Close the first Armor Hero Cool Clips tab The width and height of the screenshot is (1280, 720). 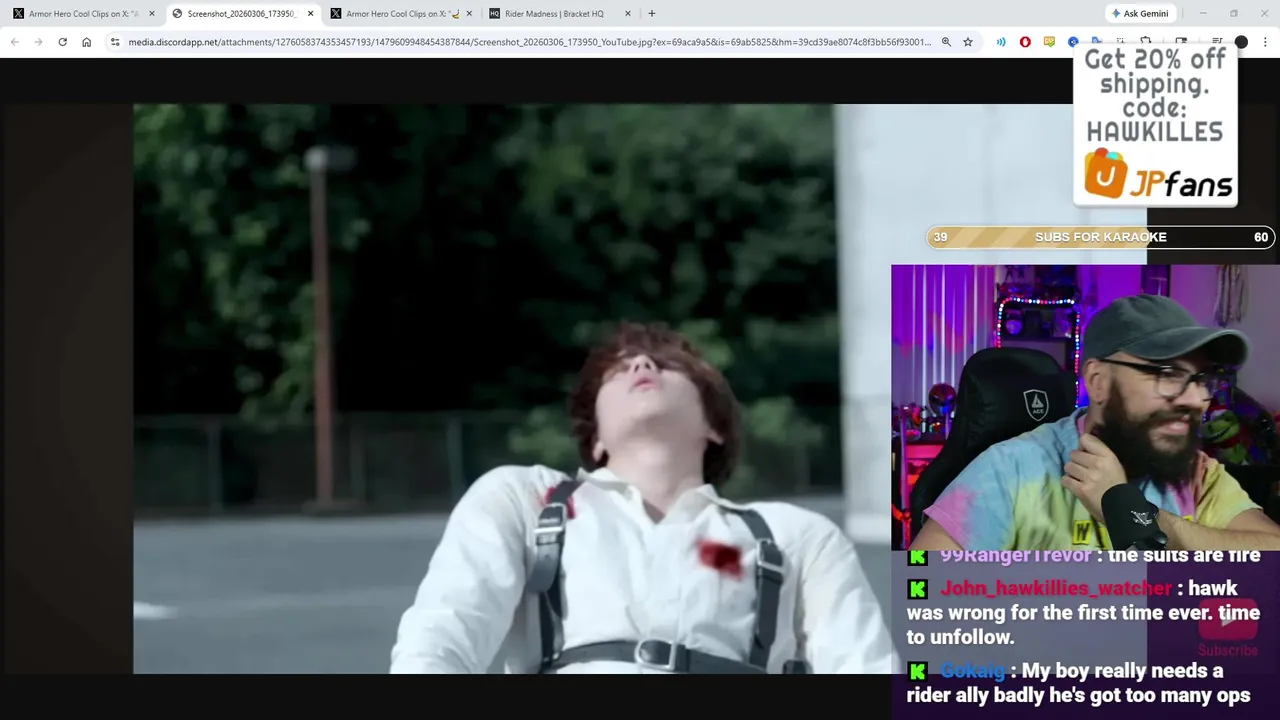click(x=152, y=13)
